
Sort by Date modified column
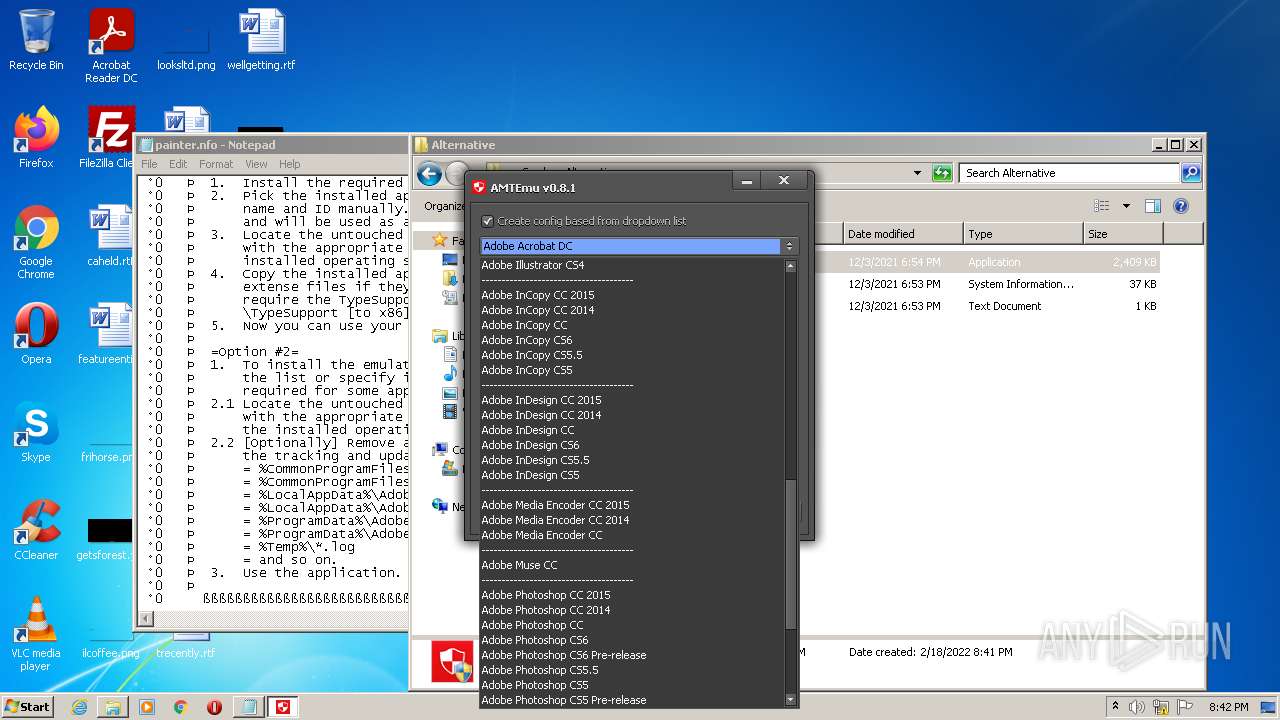click(903, 234)
